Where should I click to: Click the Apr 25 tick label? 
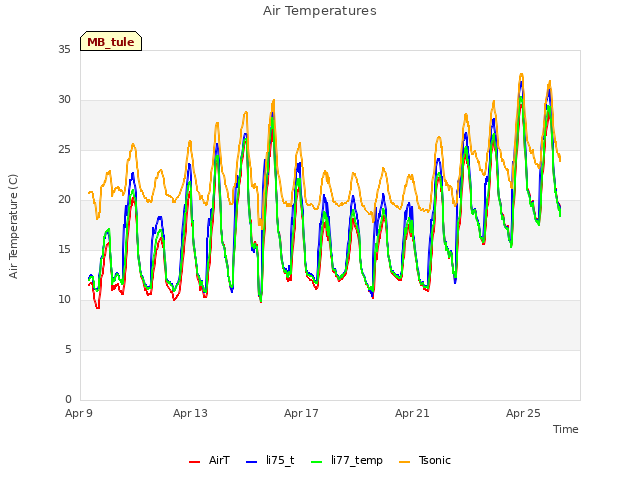pos(523,413)
